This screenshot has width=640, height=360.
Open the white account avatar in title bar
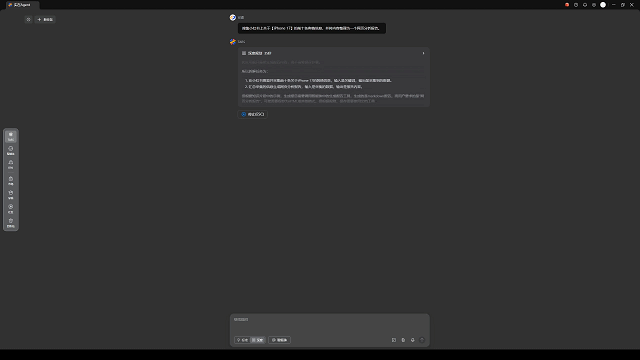pos(603,5)
